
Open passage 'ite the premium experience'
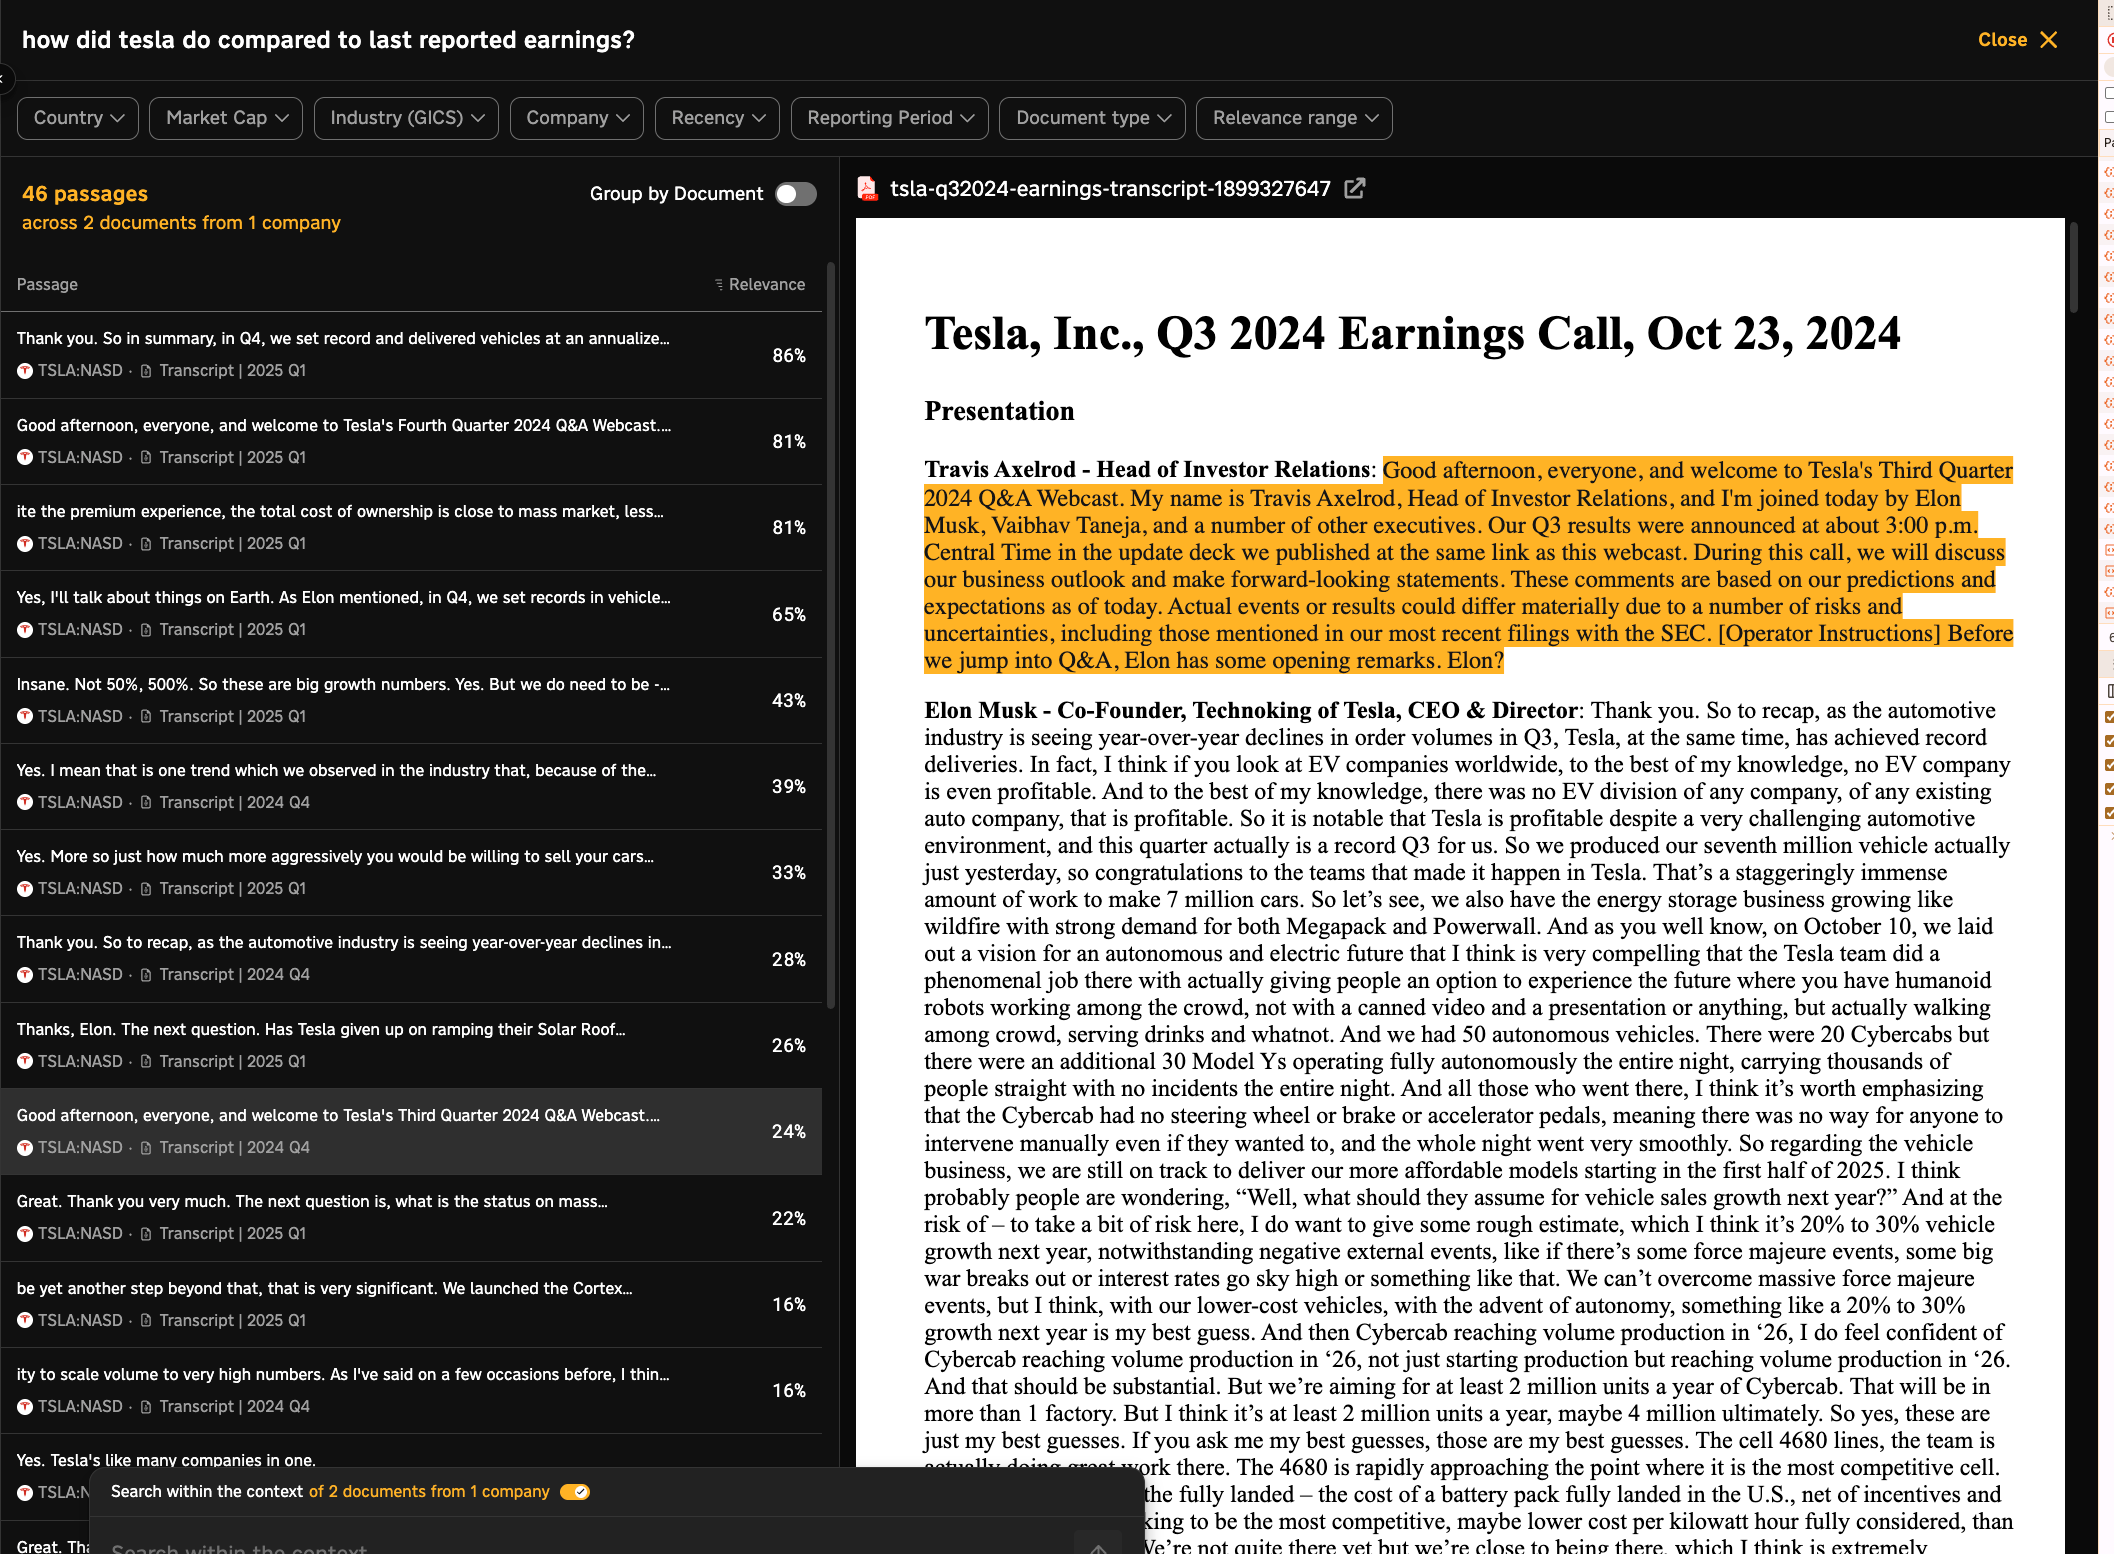[411, 527]
